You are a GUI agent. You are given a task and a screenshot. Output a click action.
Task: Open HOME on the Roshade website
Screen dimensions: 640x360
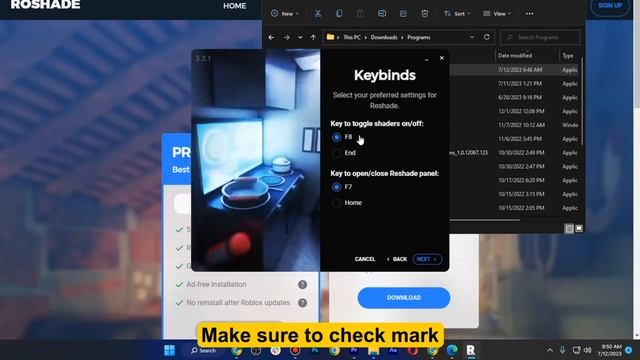point(235,6)
